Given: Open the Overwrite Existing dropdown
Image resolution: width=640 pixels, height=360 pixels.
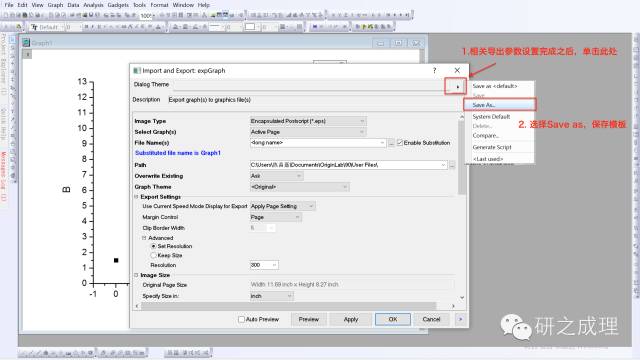Looking at the screenshot, I should coord(276,176).
